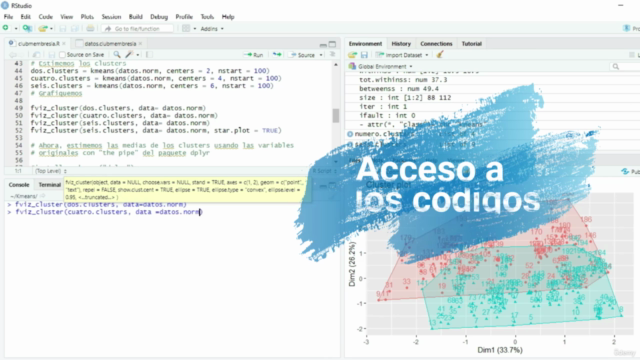Go back to previous source location
The image size is (640, 360).
coord(12,55)
